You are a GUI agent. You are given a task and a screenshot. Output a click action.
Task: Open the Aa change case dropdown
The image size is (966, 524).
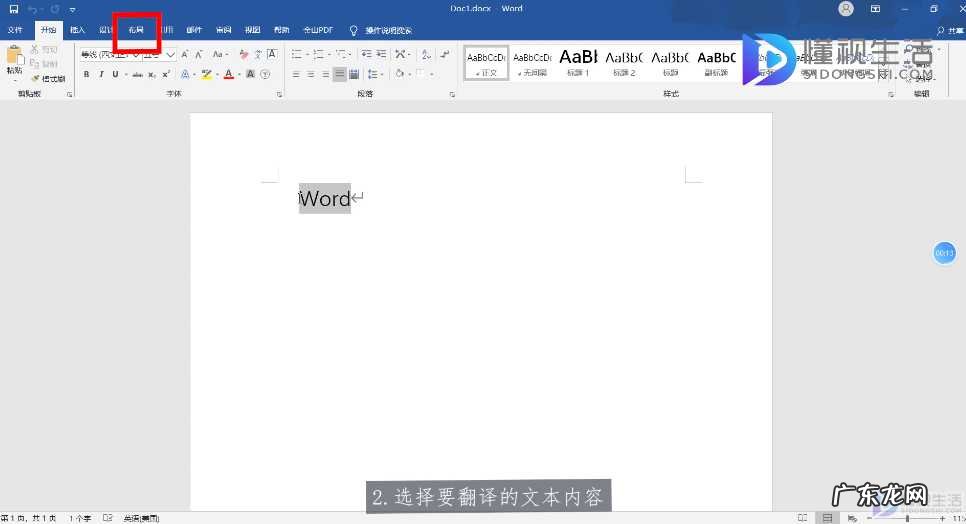click(x=220, y=55)
